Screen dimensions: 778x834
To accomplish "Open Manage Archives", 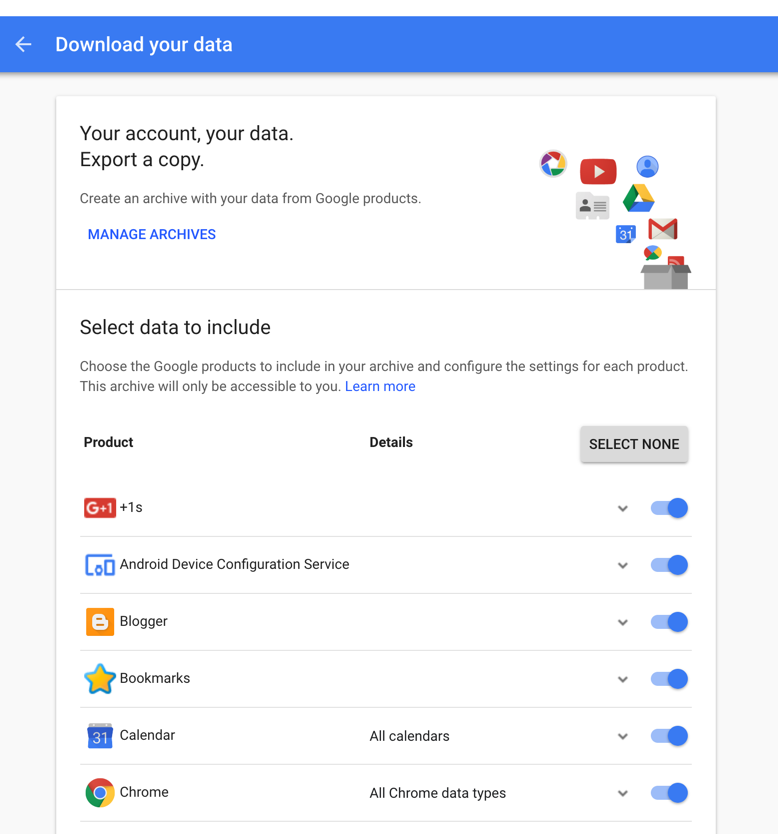I will coord(152,234).
